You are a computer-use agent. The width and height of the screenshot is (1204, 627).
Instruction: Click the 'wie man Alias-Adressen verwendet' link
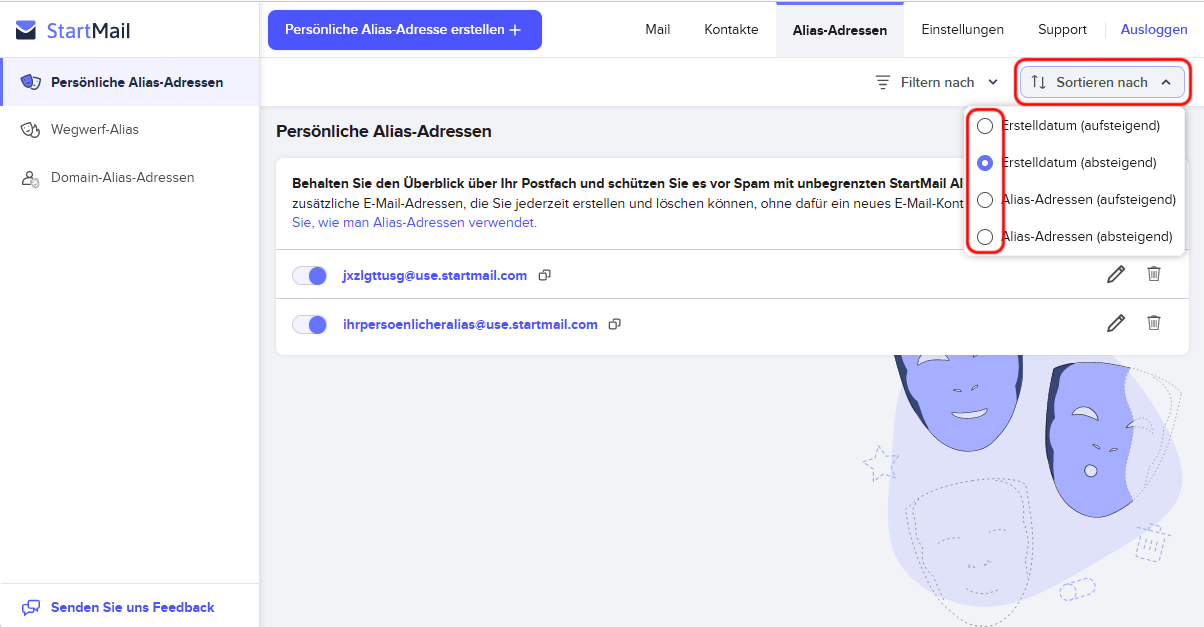point(414,222)
